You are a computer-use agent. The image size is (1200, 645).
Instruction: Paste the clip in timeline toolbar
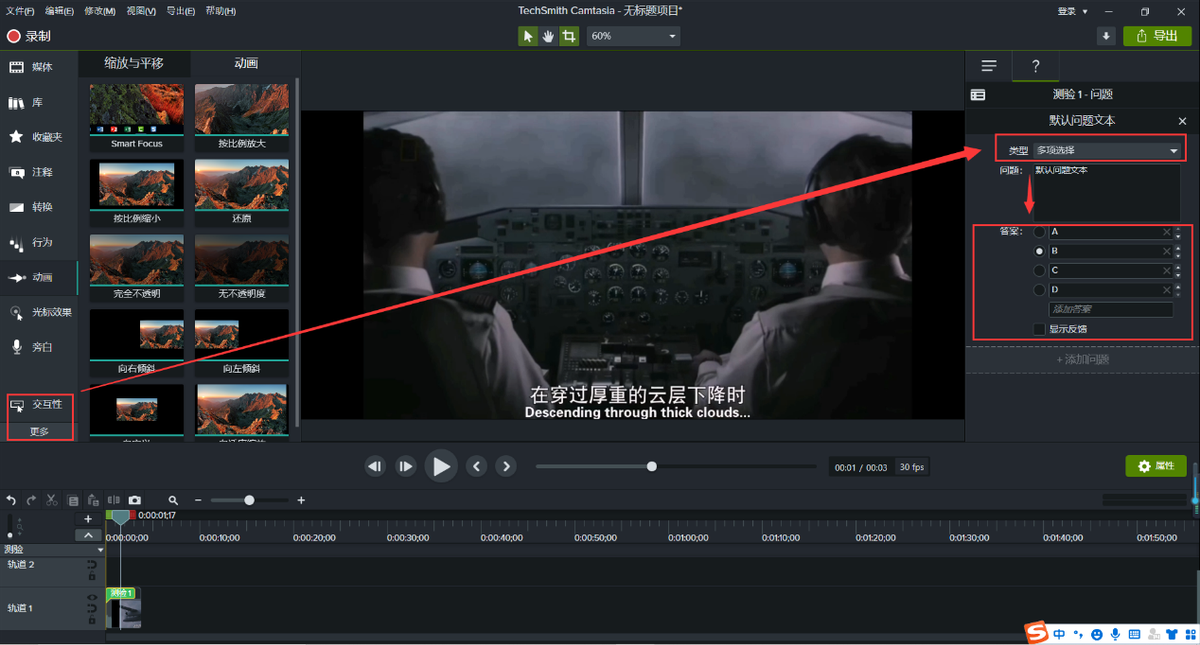[93, 500]
